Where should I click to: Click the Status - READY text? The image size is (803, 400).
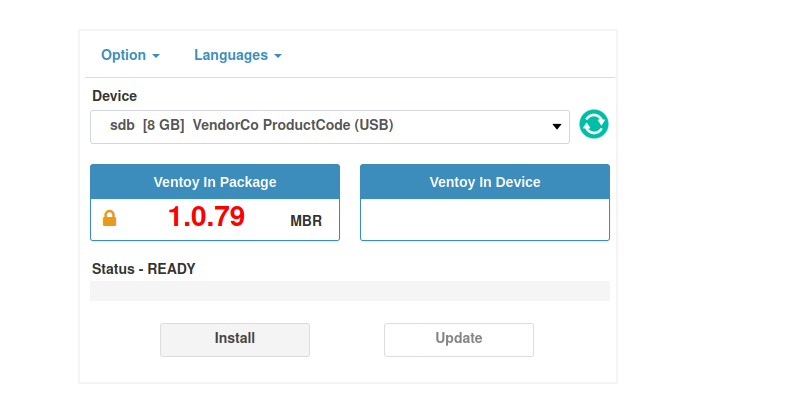[143, 269]
